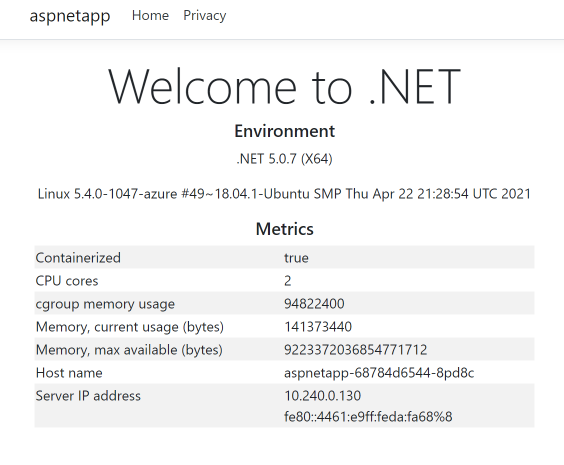Click the 'Welcome to .NET' heading
Image resolution: width=564 pixels, height=465 pixels.
tap(284, 87)
